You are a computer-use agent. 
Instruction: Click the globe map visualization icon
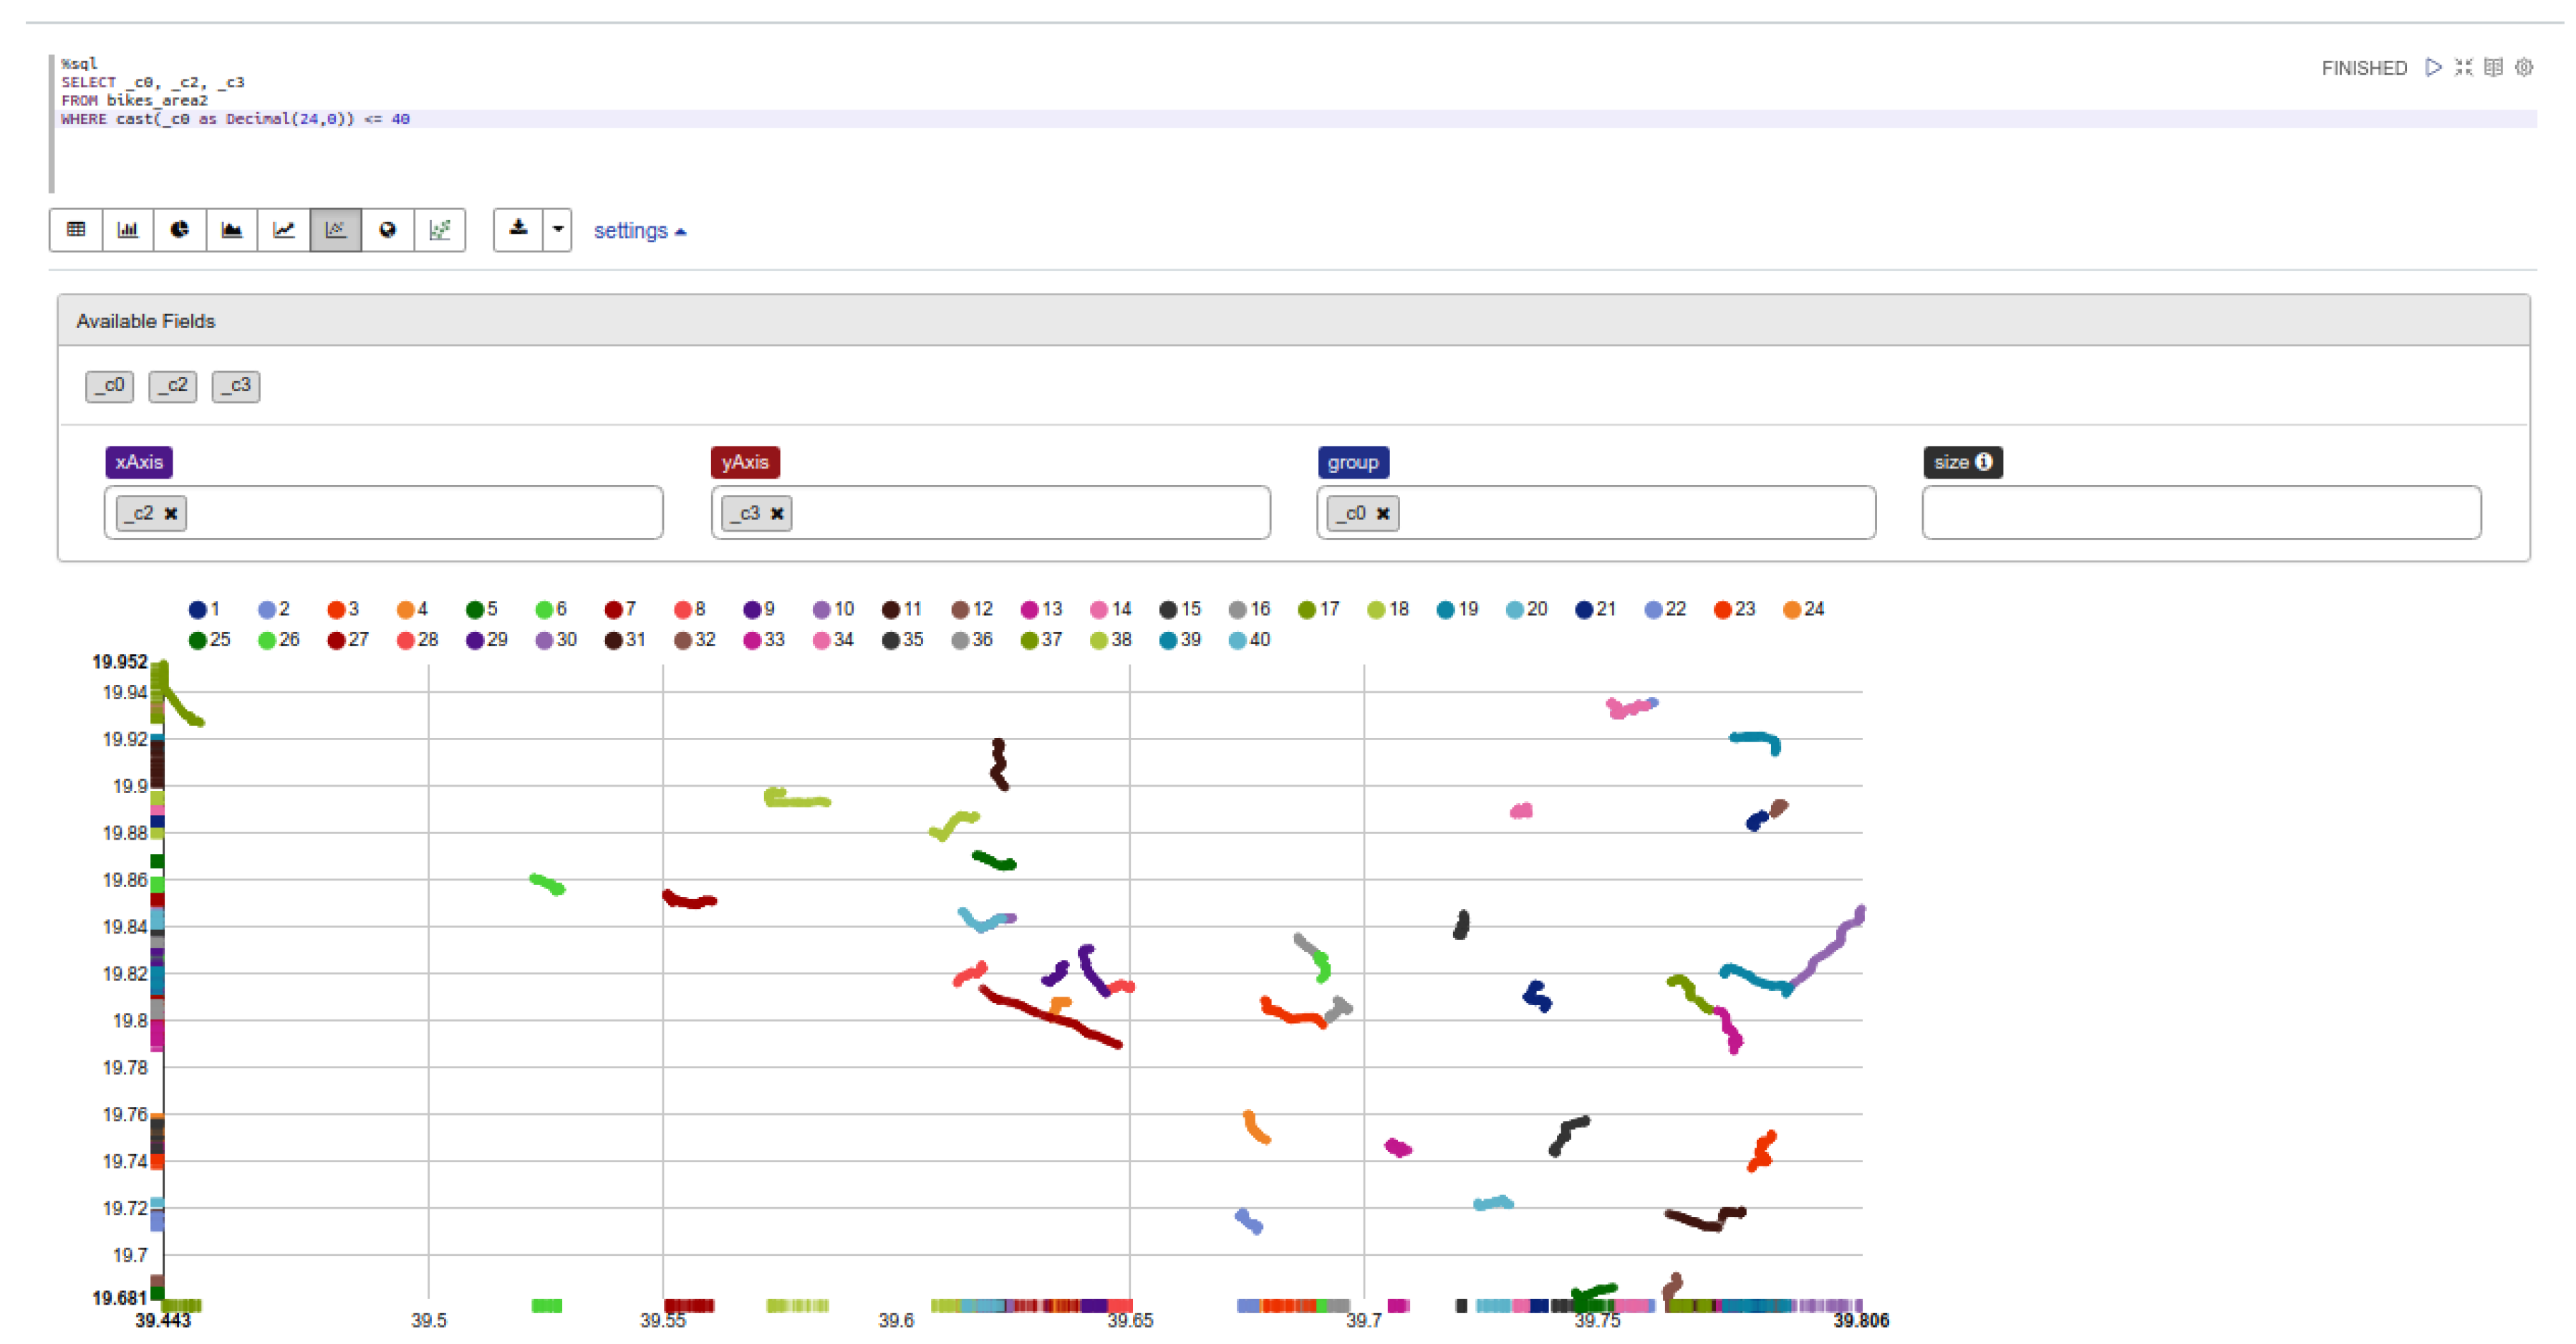pyautogui.click(x=388, y=230)
